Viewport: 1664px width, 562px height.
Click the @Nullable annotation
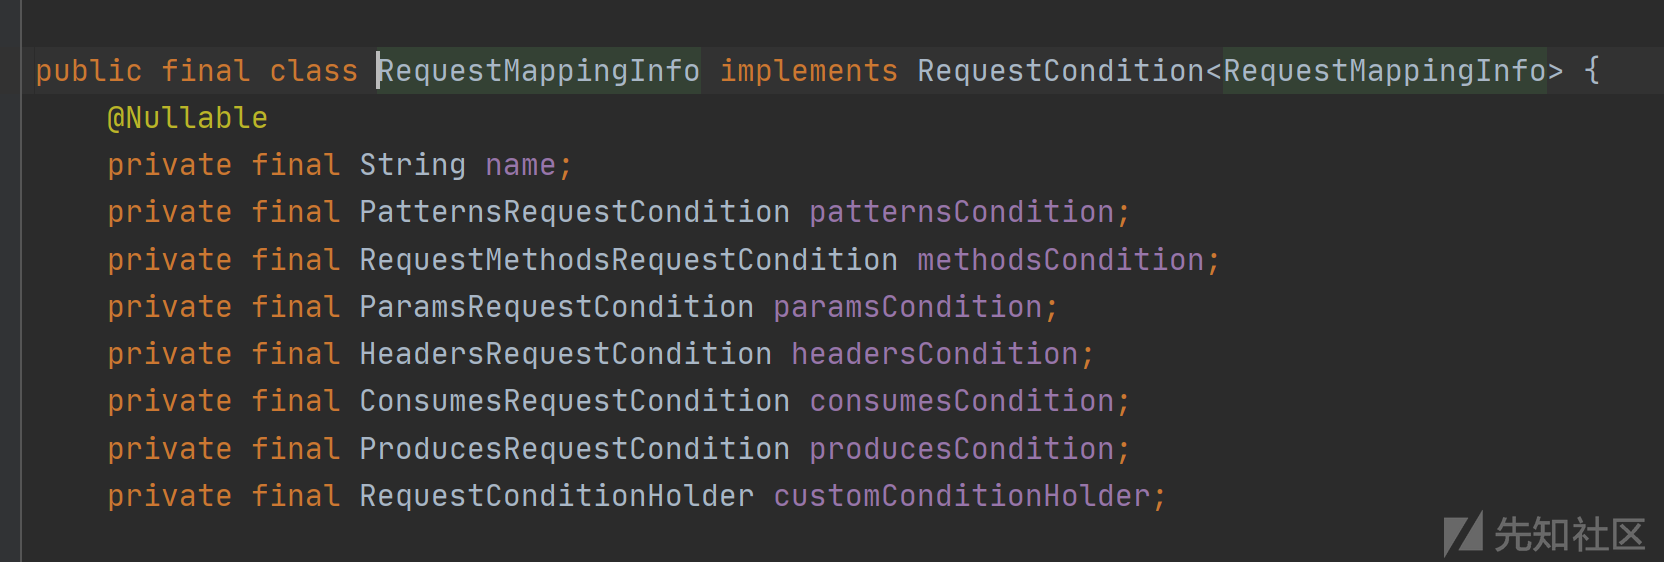click(x=187, y=118)
